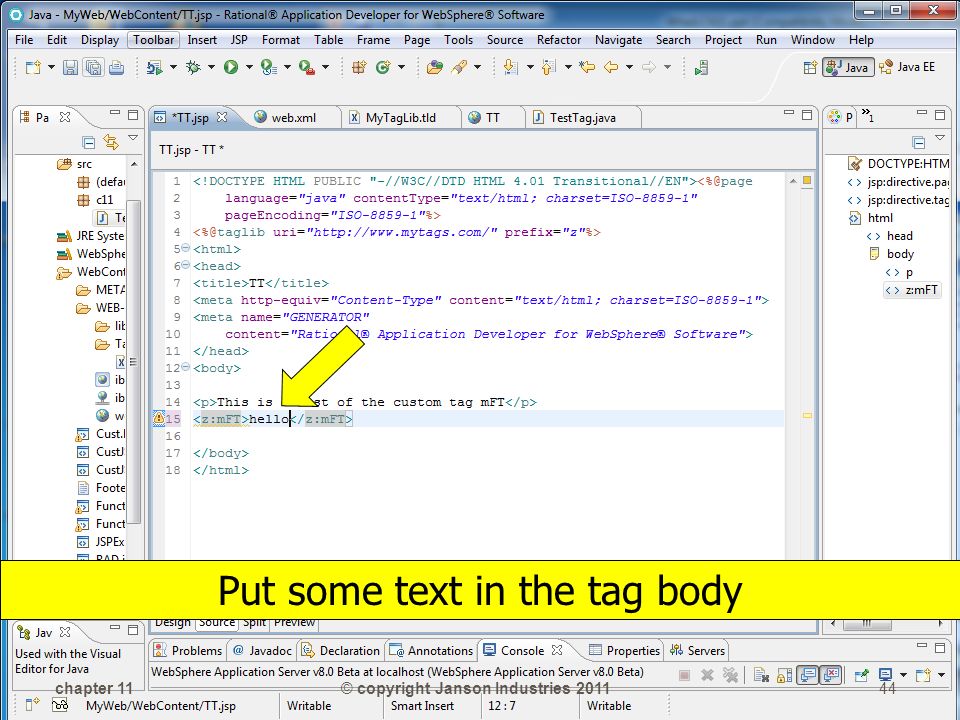The height and width of the screenshot is (720, 960).
Task: Open the dropdown next to New icon
Action: pyautogui.click(x=51, y=67)
